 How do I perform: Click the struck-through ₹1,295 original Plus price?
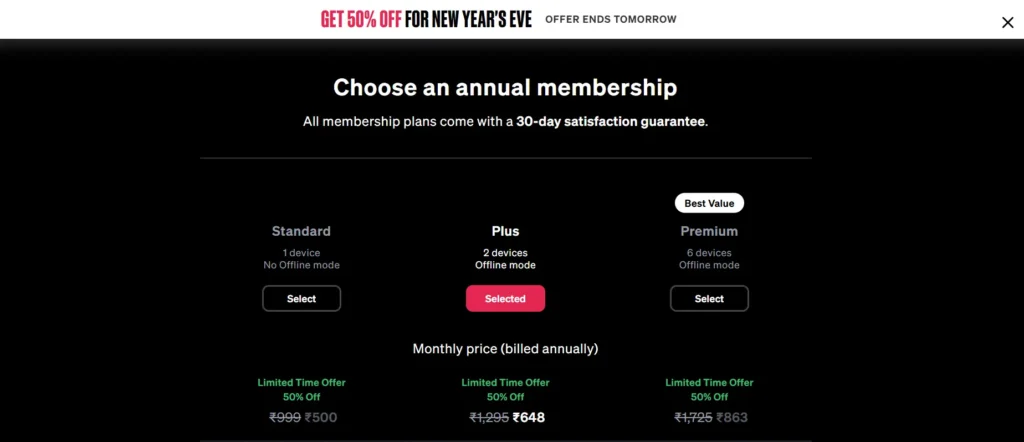[x=488, y=418]
